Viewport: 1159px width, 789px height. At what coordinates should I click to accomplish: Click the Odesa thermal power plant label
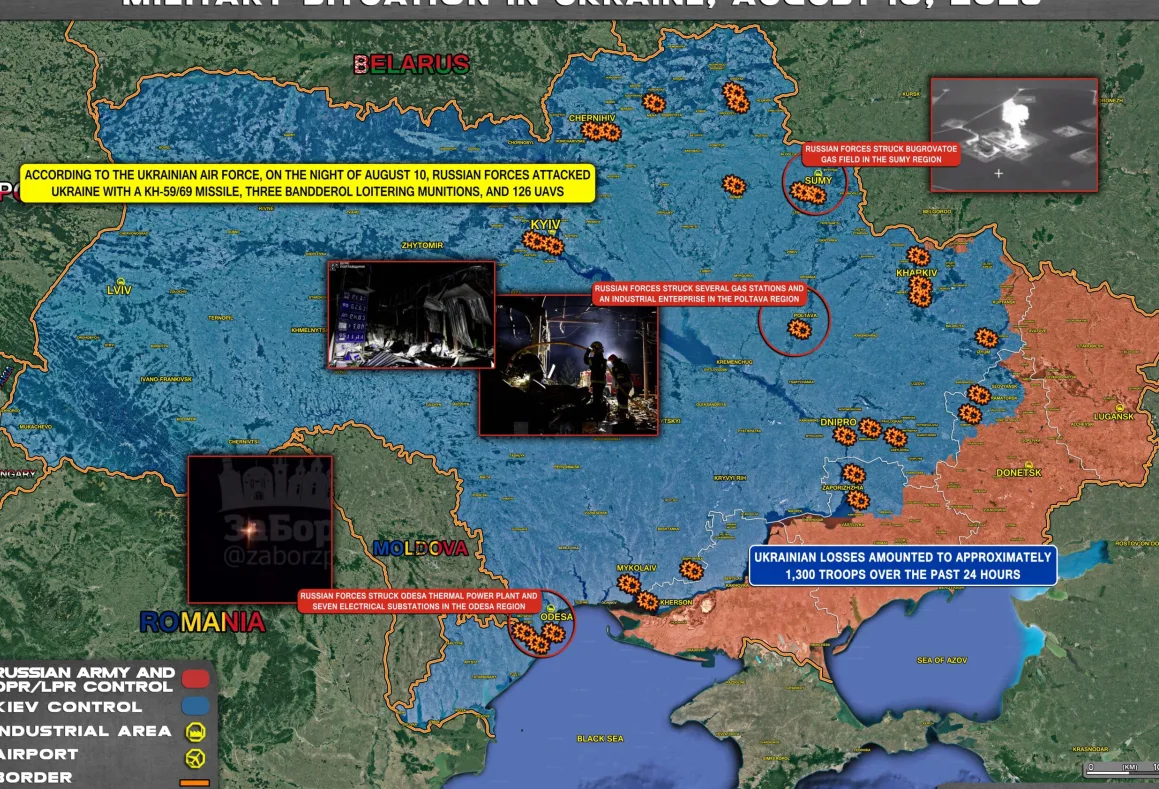coord(419,600)
